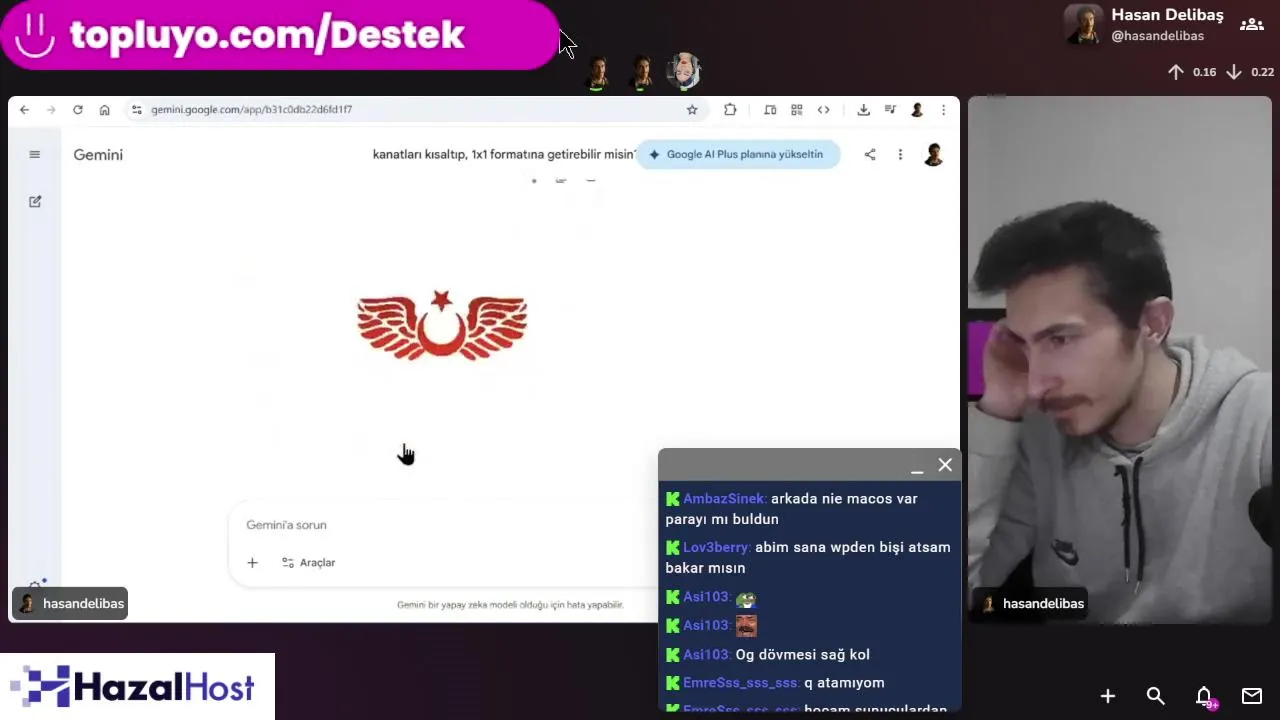This screenshot has height=720, width=1280.
Task: Close the chat overlay window
Action: [x=945, y=465]
